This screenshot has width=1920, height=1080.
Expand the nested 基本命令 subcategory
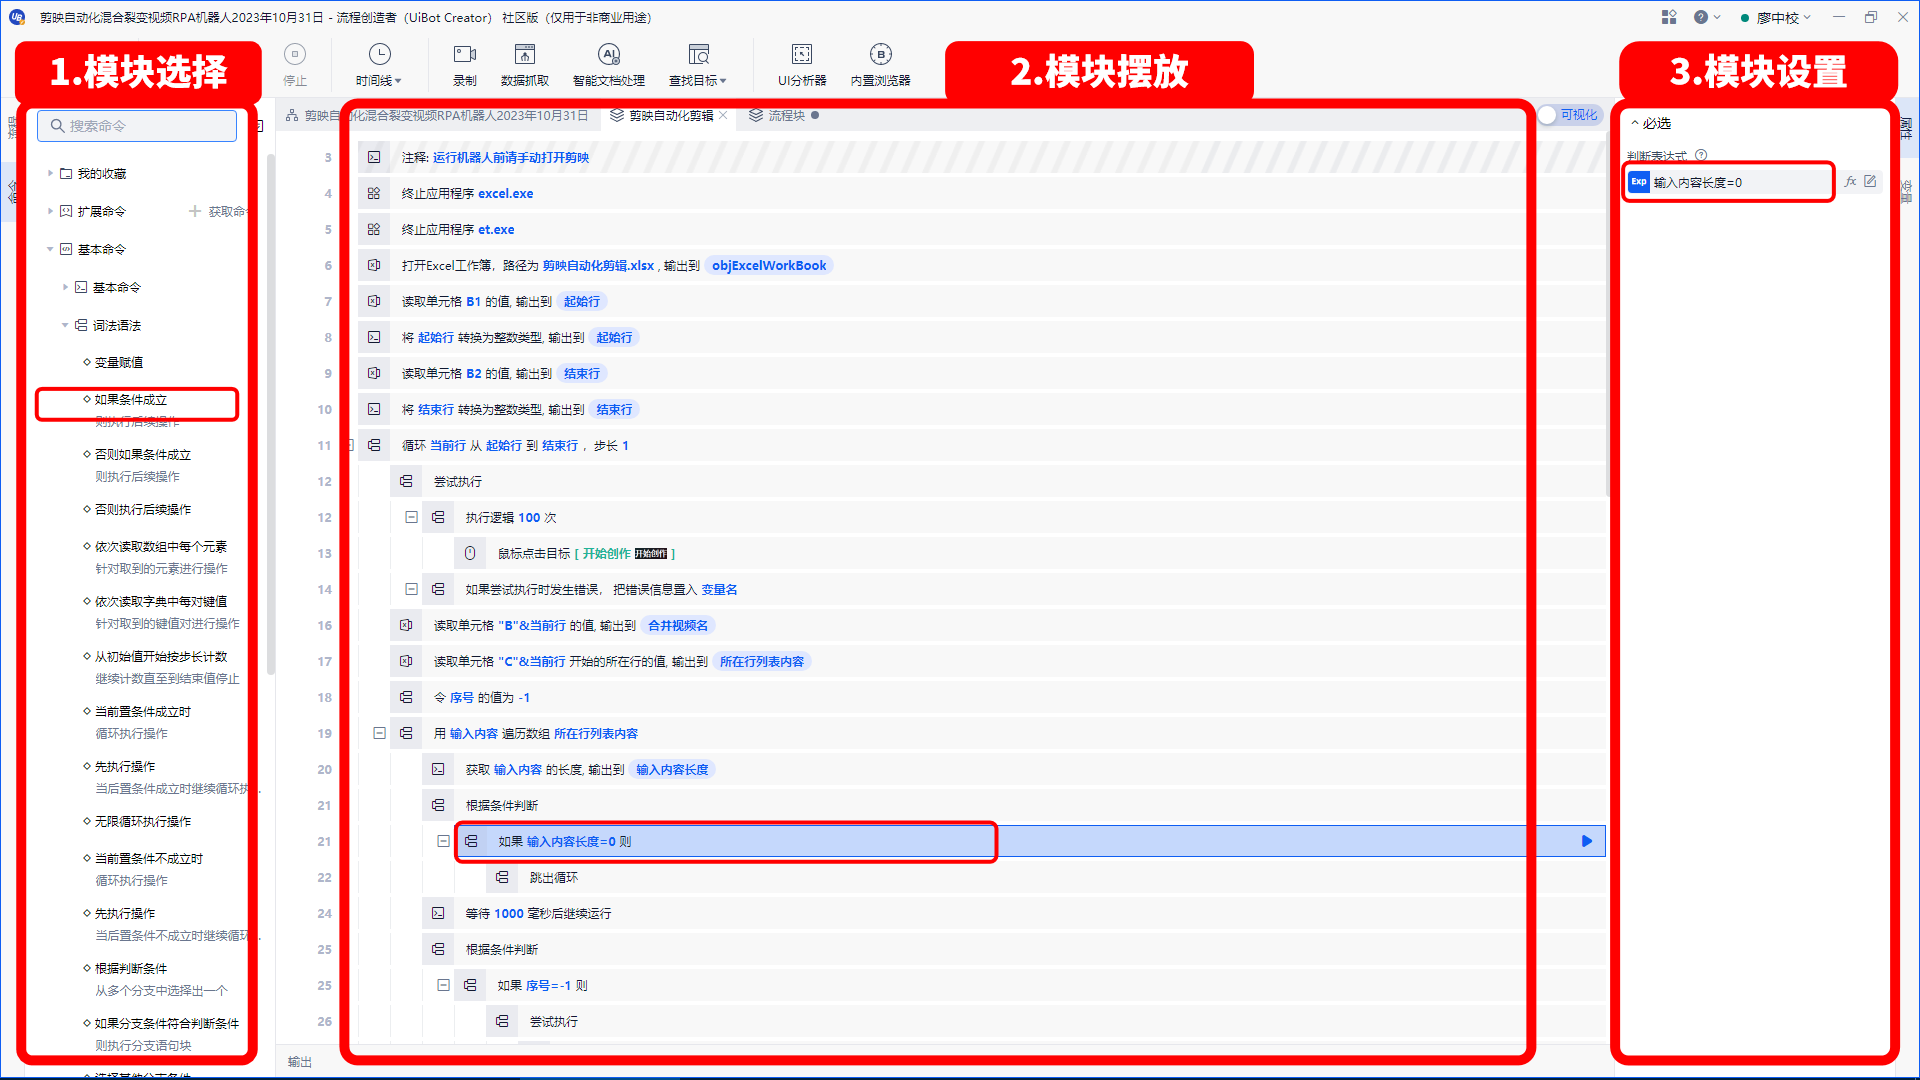(66, 287)
